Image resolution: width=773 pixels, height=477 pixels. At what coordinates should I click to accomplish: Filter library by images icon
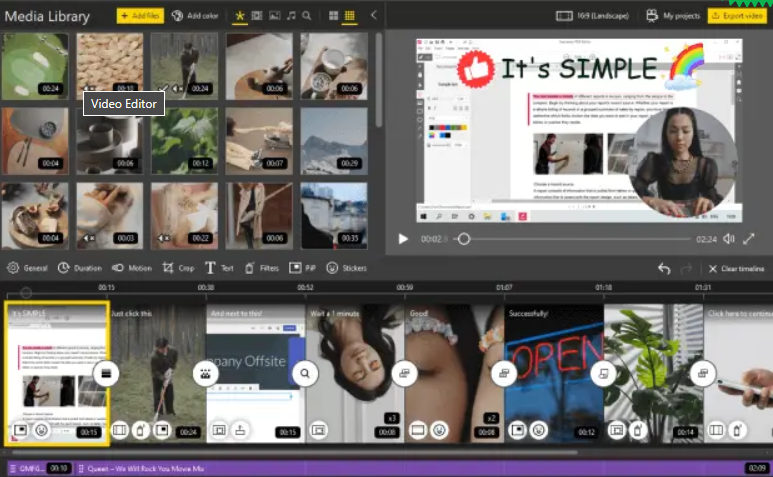point(274,16)
